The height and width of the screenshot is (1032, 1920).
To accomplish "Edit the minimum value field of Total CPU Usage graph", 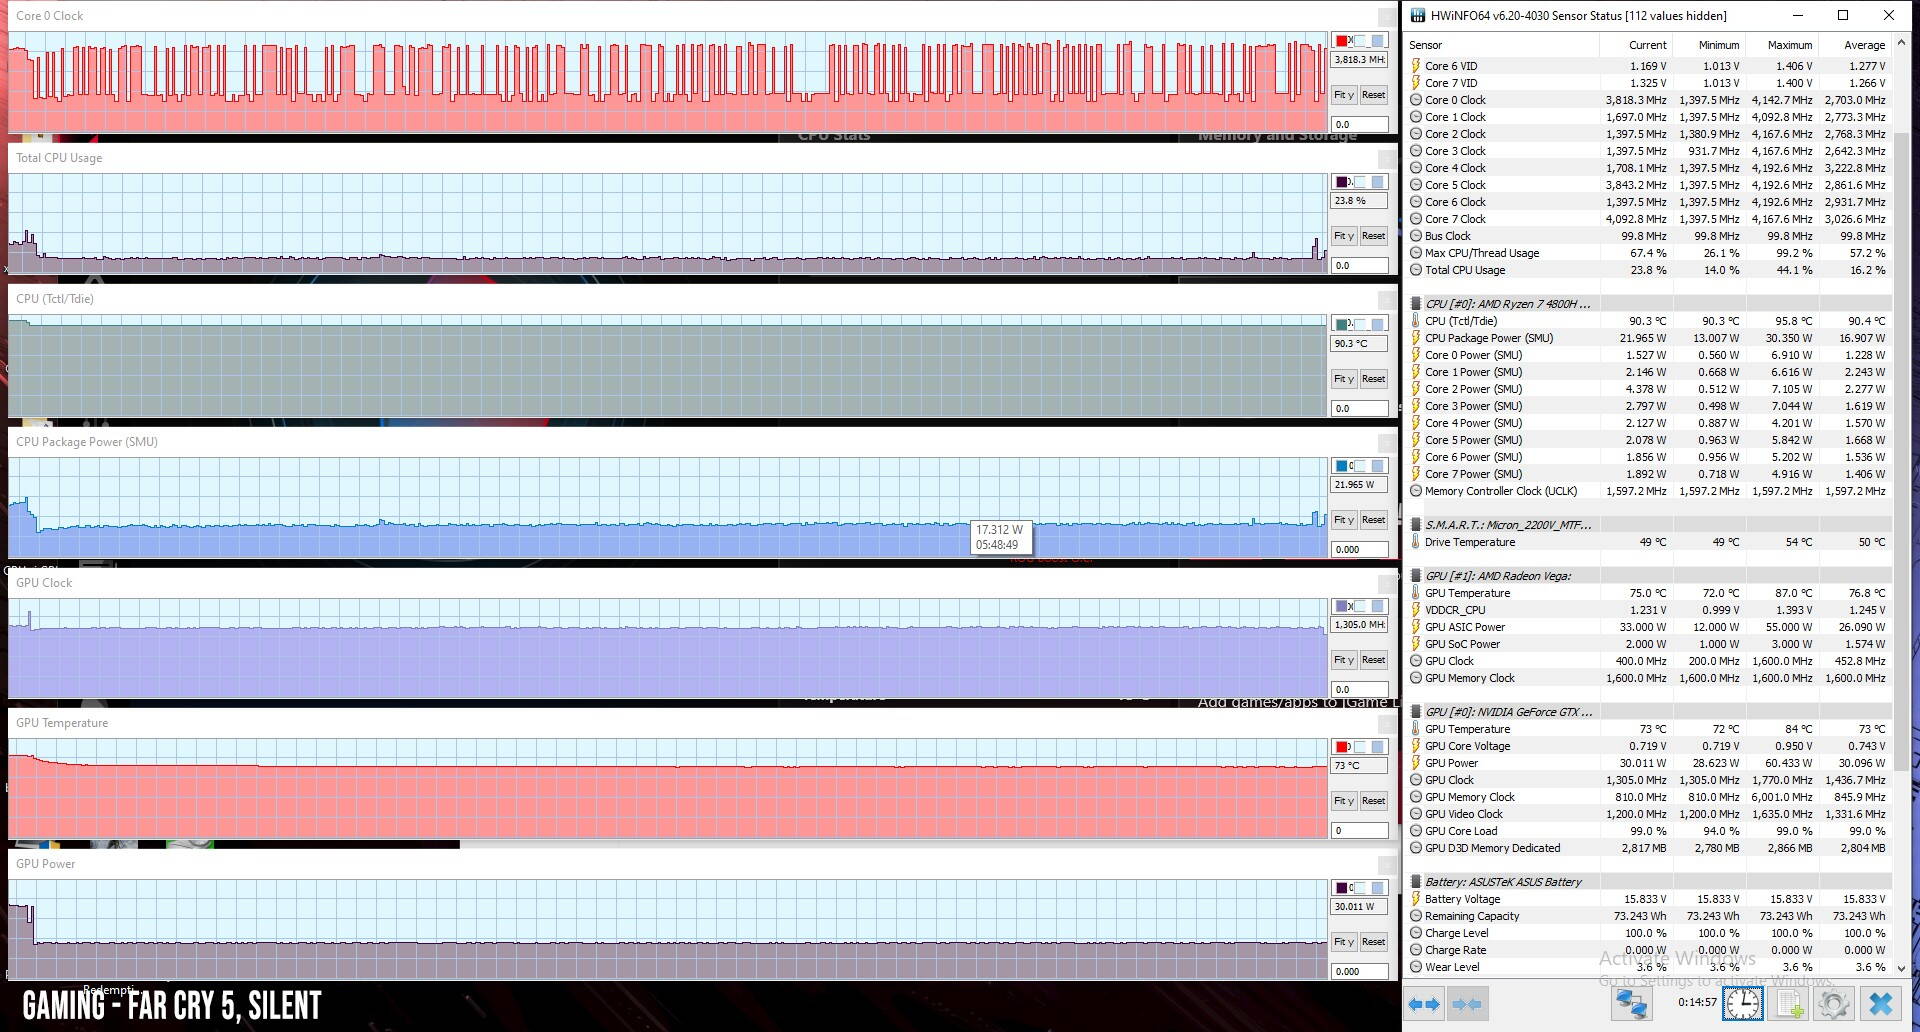I will tap(1358, 266).
